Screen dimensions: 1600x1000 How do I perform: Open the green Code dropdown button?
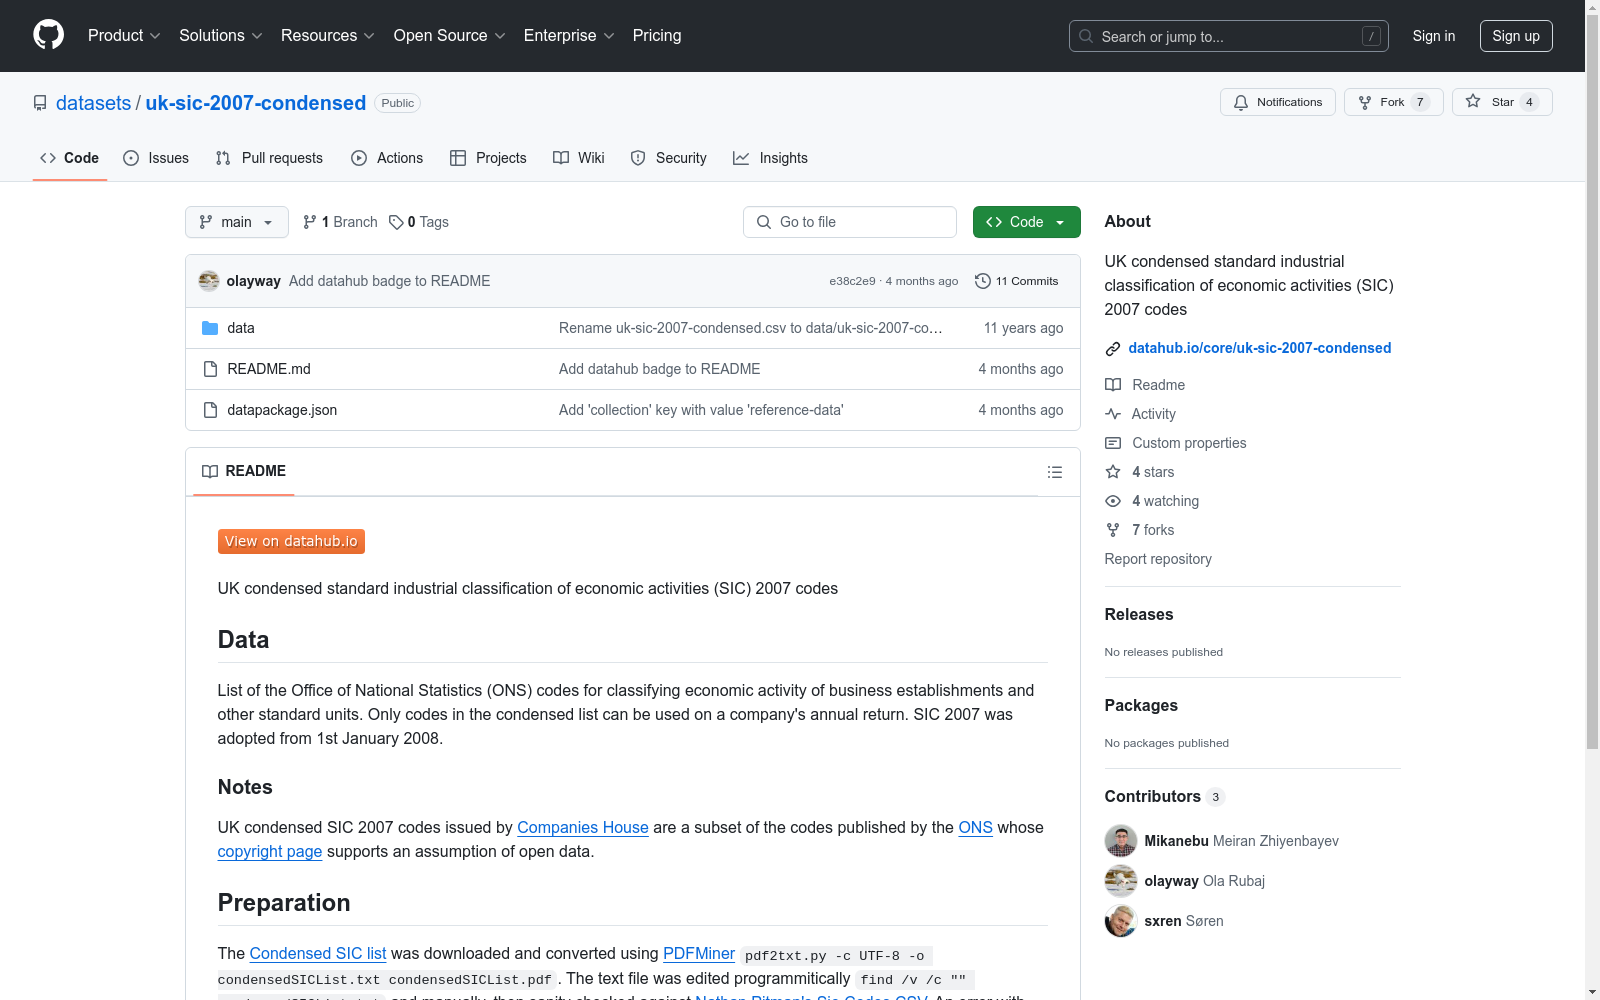click(x=1026, y=222)
